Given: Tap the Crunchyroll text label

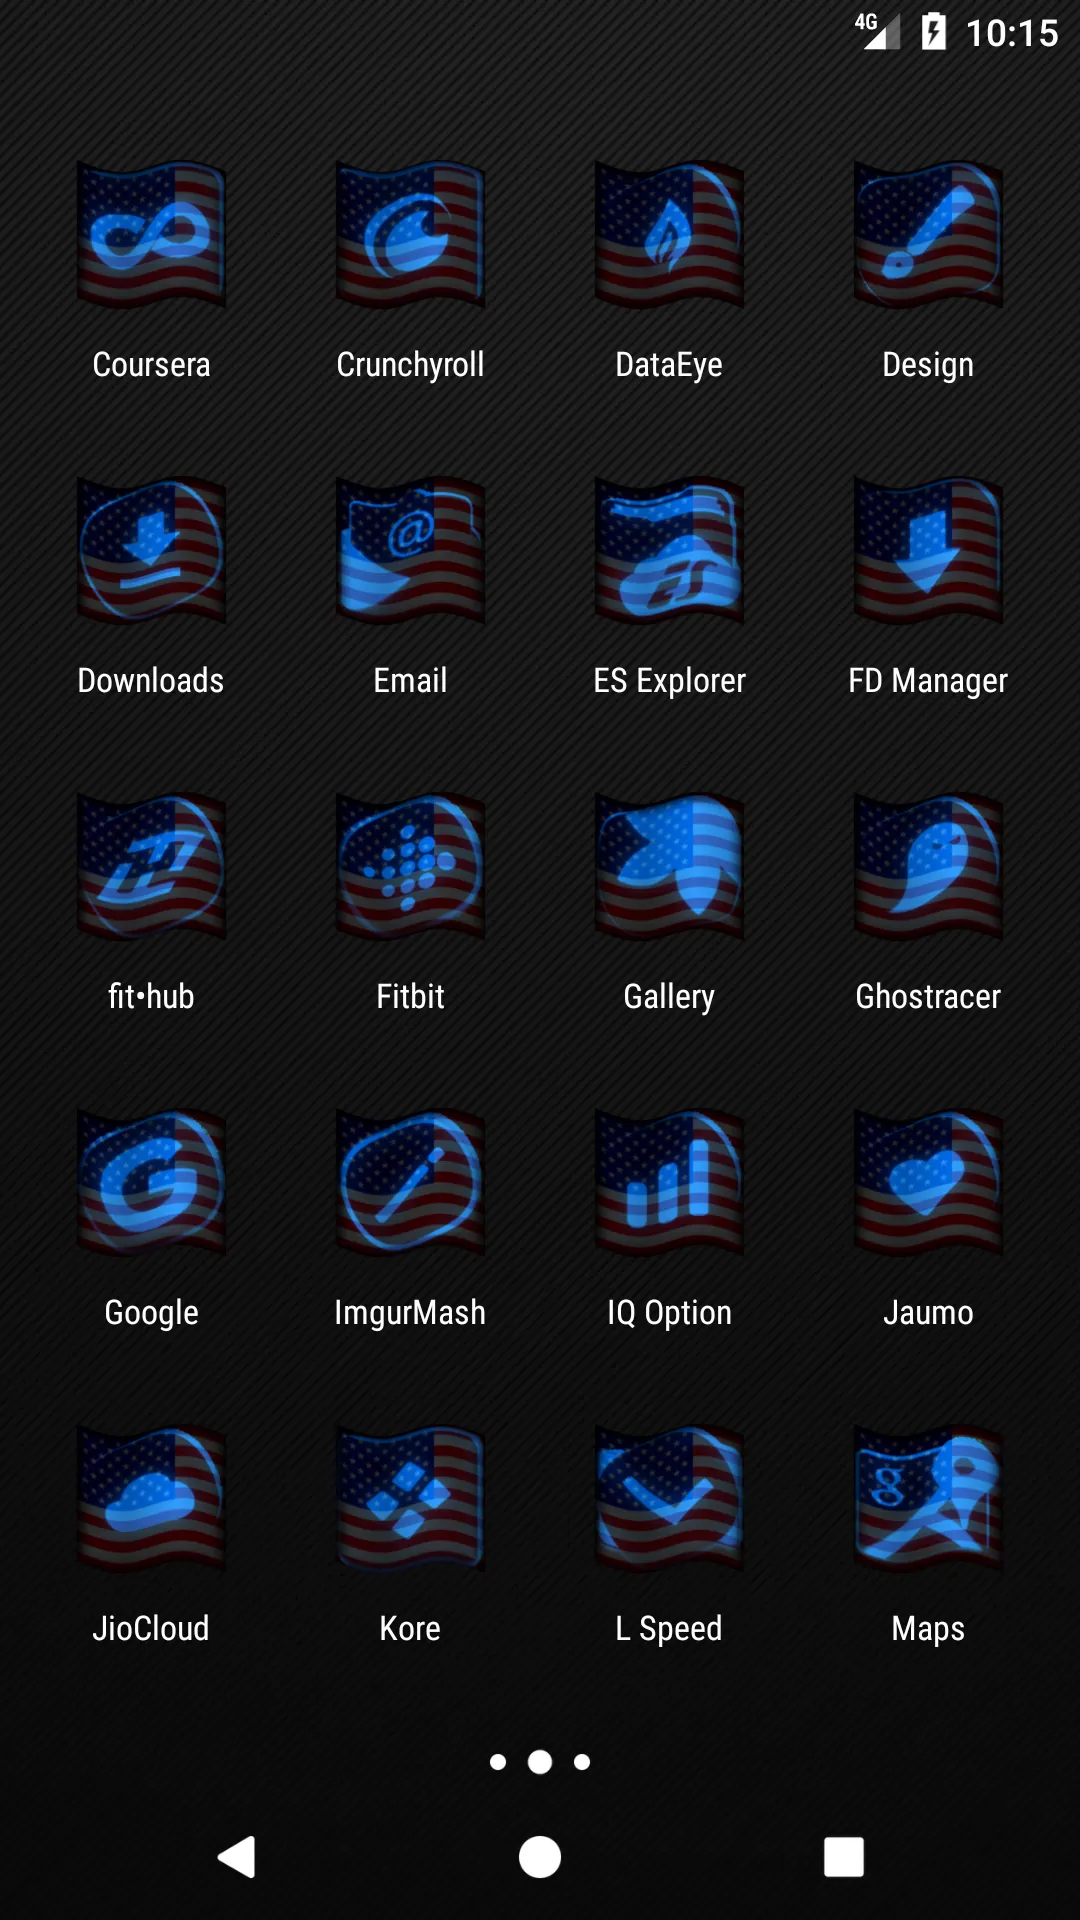Looking at the screenshot, I should point(410,365).
